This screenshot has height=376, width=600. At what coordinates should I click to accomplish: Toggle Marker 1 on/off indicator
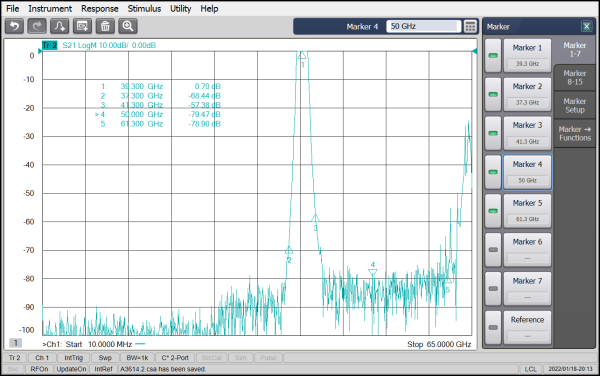(x=493, y=56)
